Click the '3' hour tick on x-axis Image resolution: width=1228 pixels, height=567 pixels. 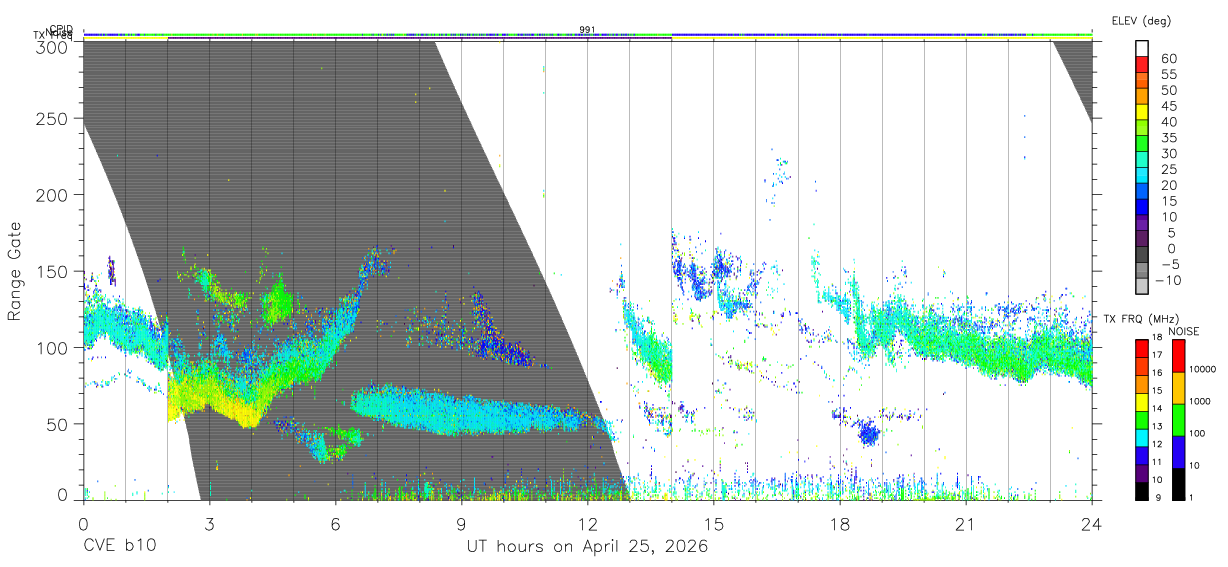pos(209,523)
